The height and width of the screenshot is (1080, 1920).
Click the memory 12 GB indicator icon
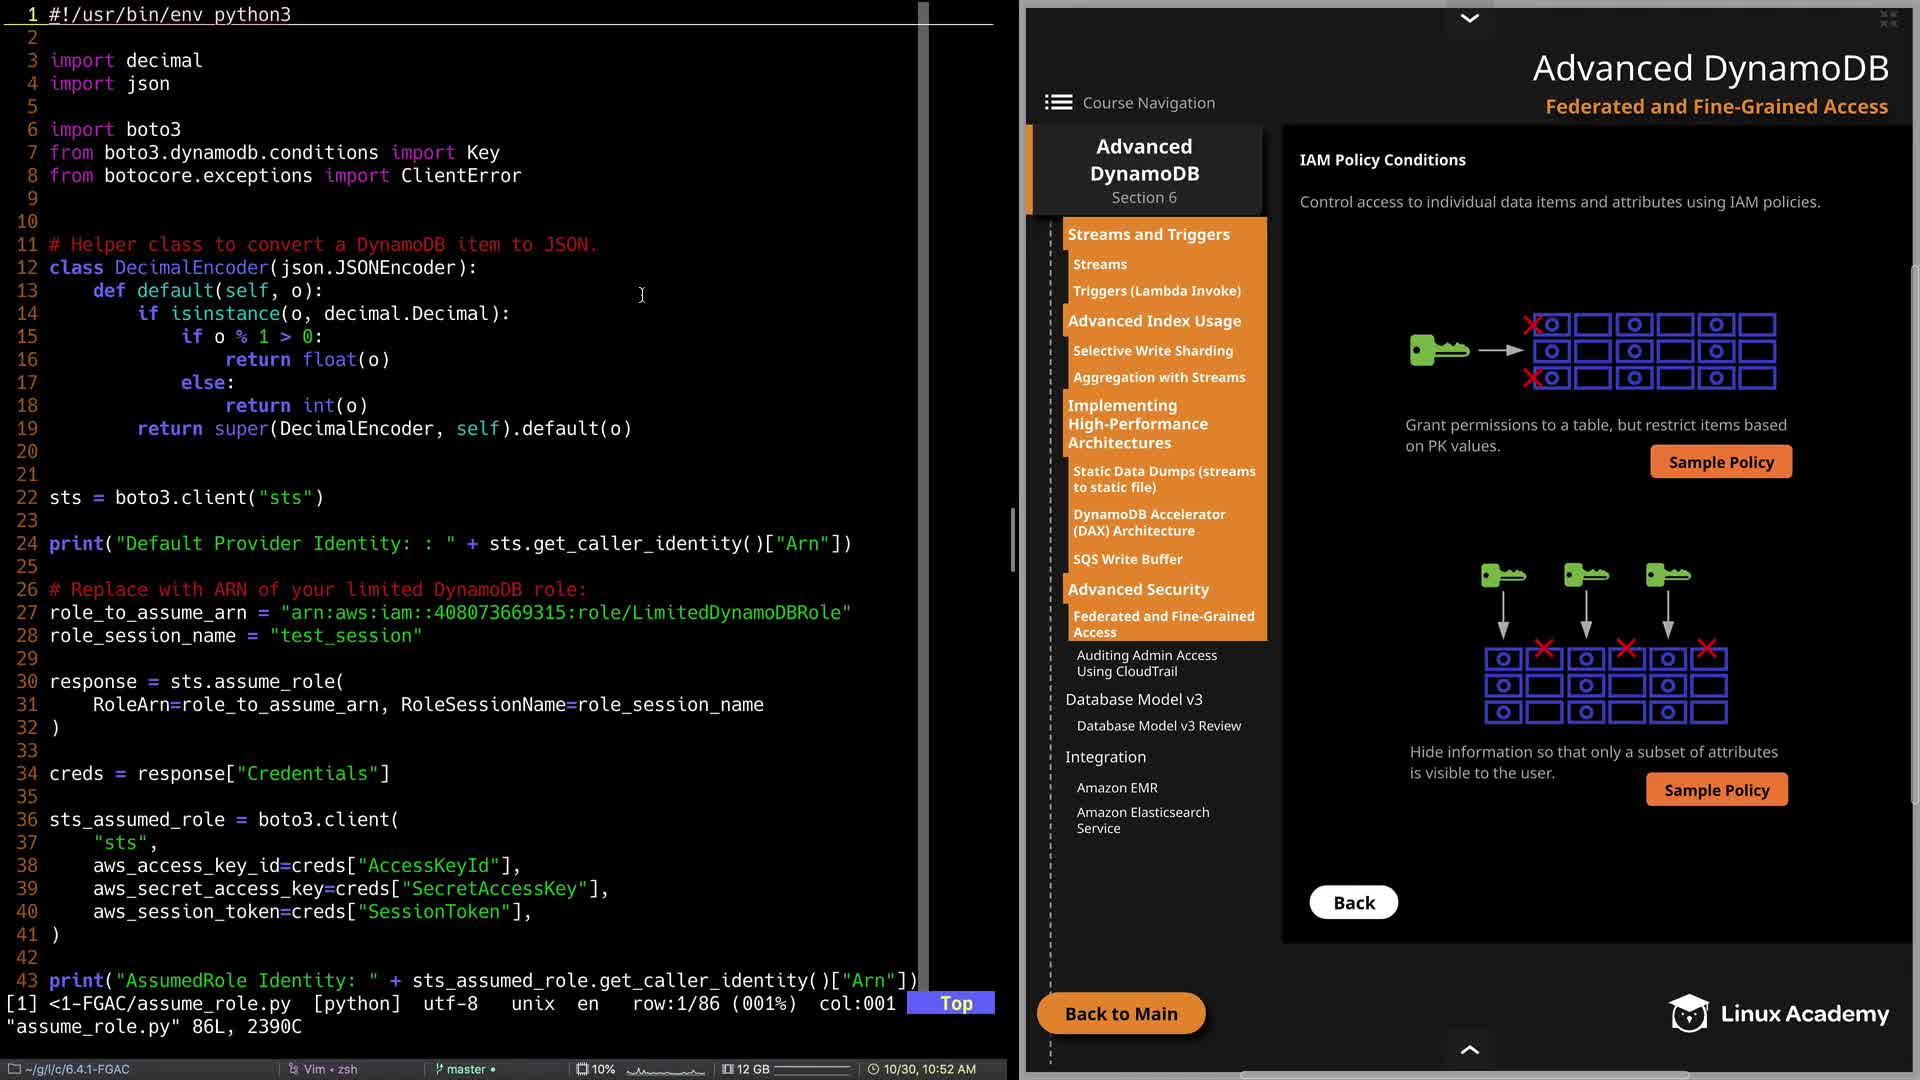click(728, 1069)
